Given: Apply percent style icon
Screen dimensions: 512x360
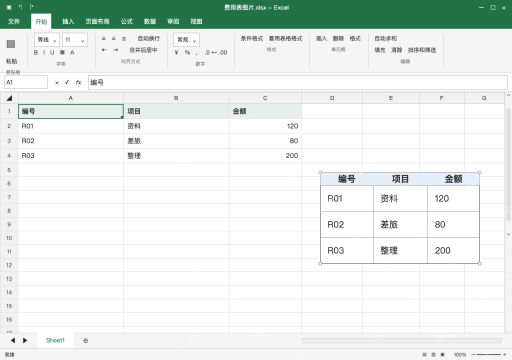Looking at the screenshot, I should tap(187, 52).
